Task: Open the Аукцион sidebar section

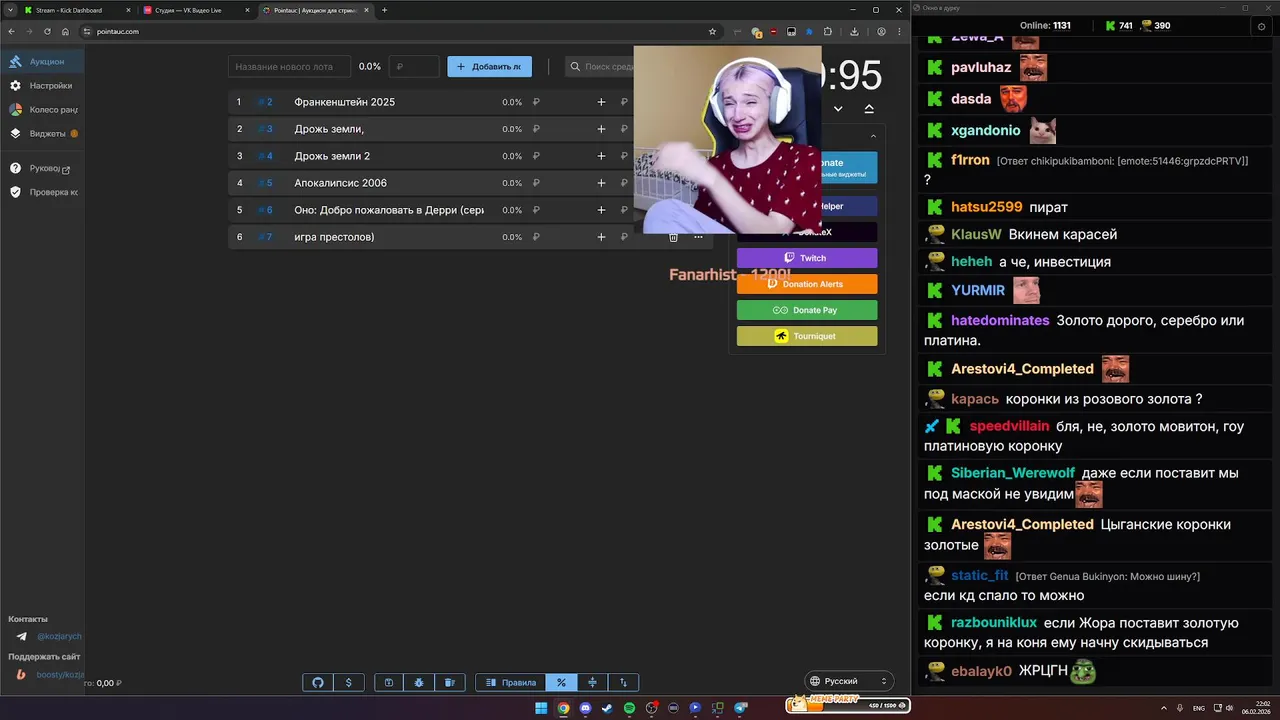Action: 42,62
